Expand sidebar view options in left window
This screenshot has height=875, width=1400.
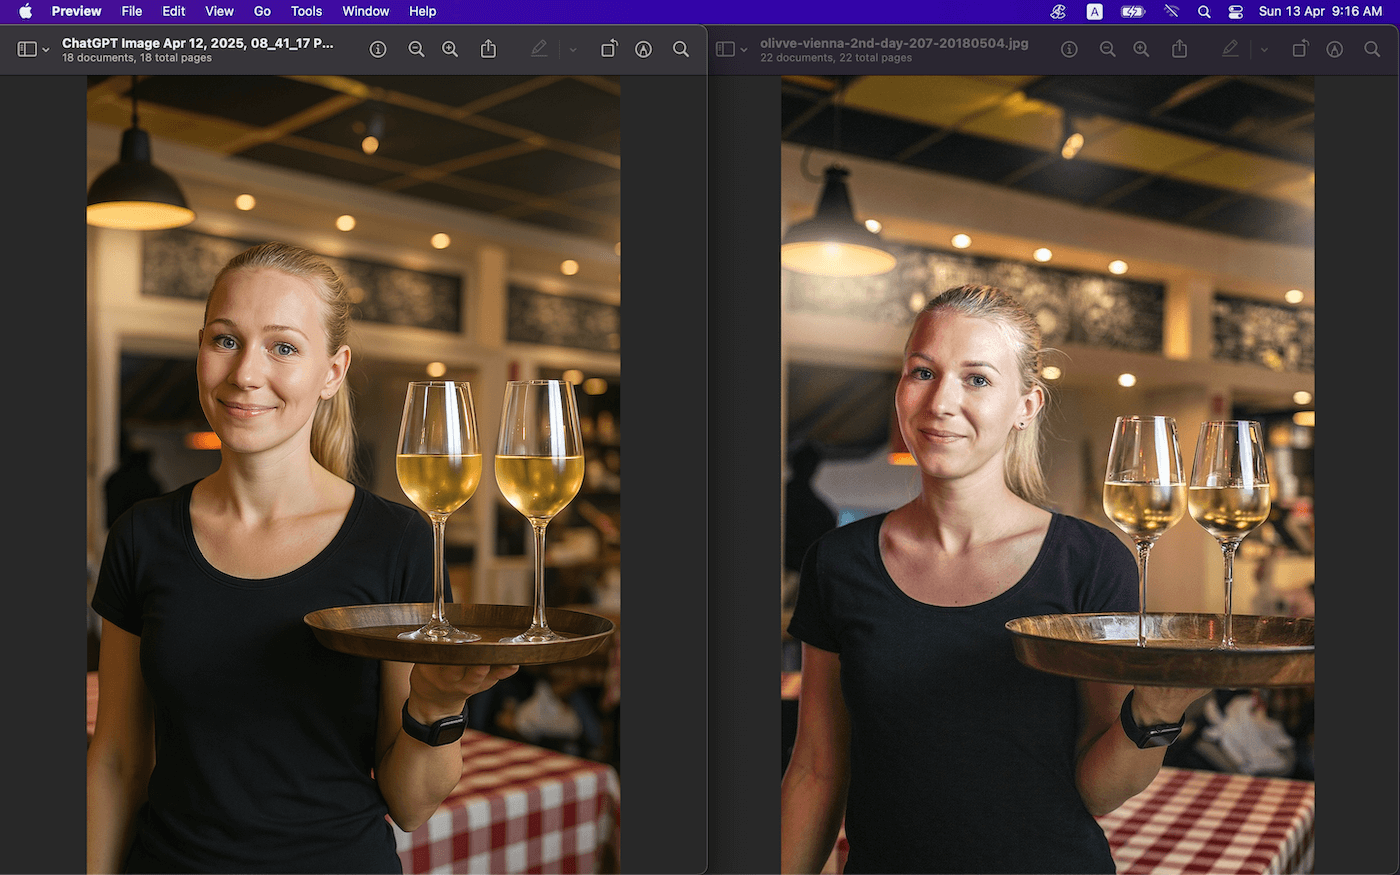46,50
